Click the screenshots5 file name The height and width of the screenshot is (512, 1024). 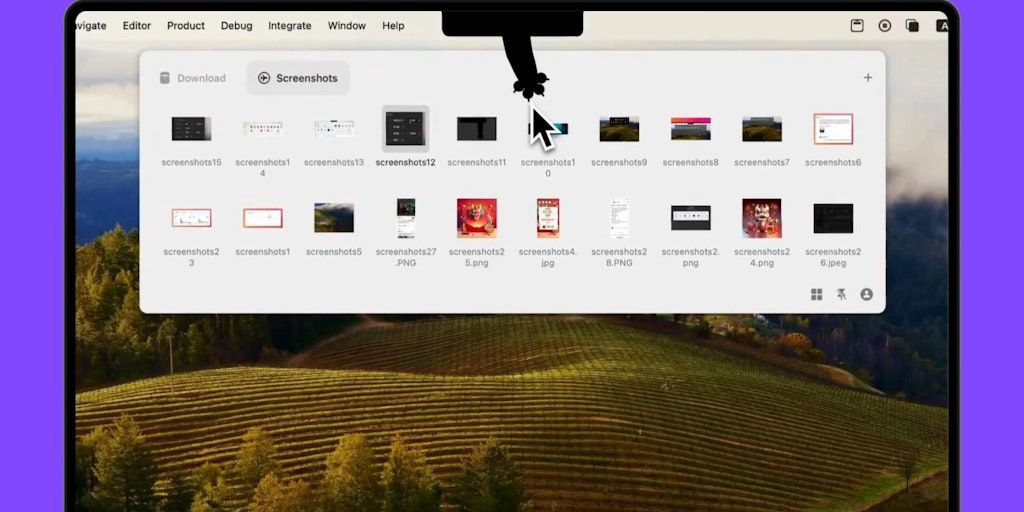[334, 252]
